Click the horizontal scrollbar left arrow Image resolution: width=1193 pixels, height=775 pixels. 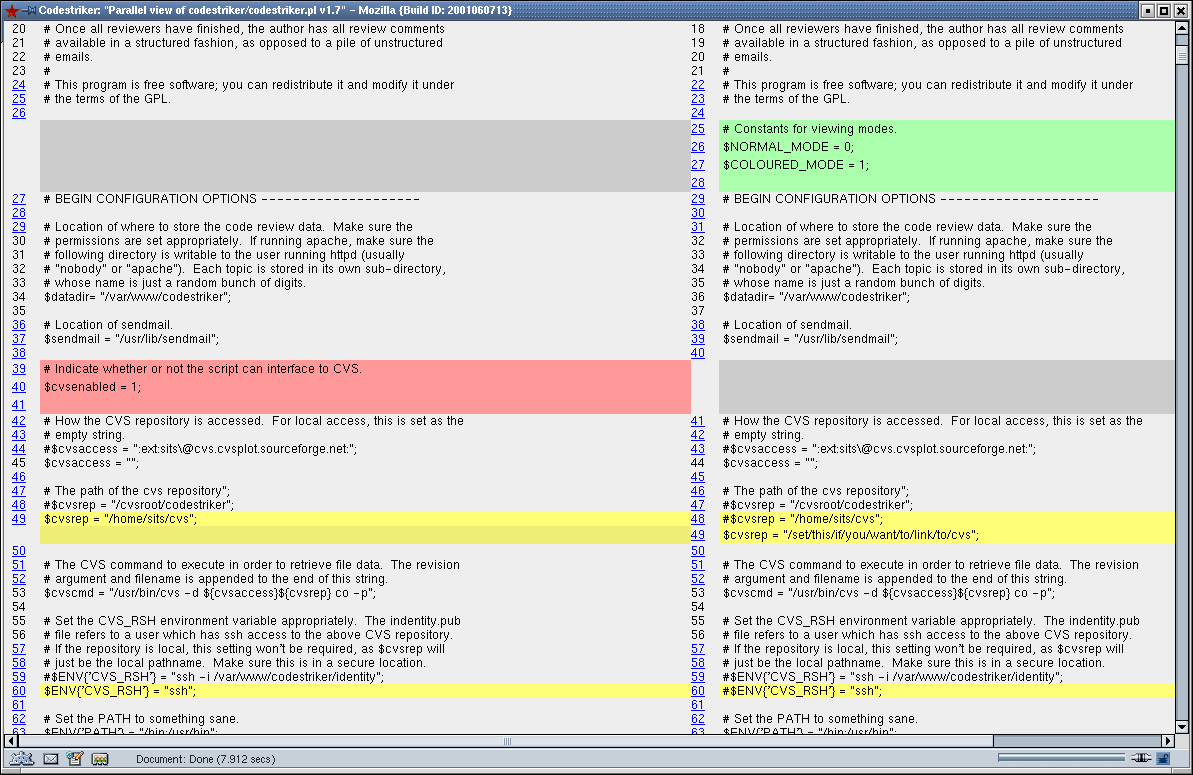[x=7, y=741]
